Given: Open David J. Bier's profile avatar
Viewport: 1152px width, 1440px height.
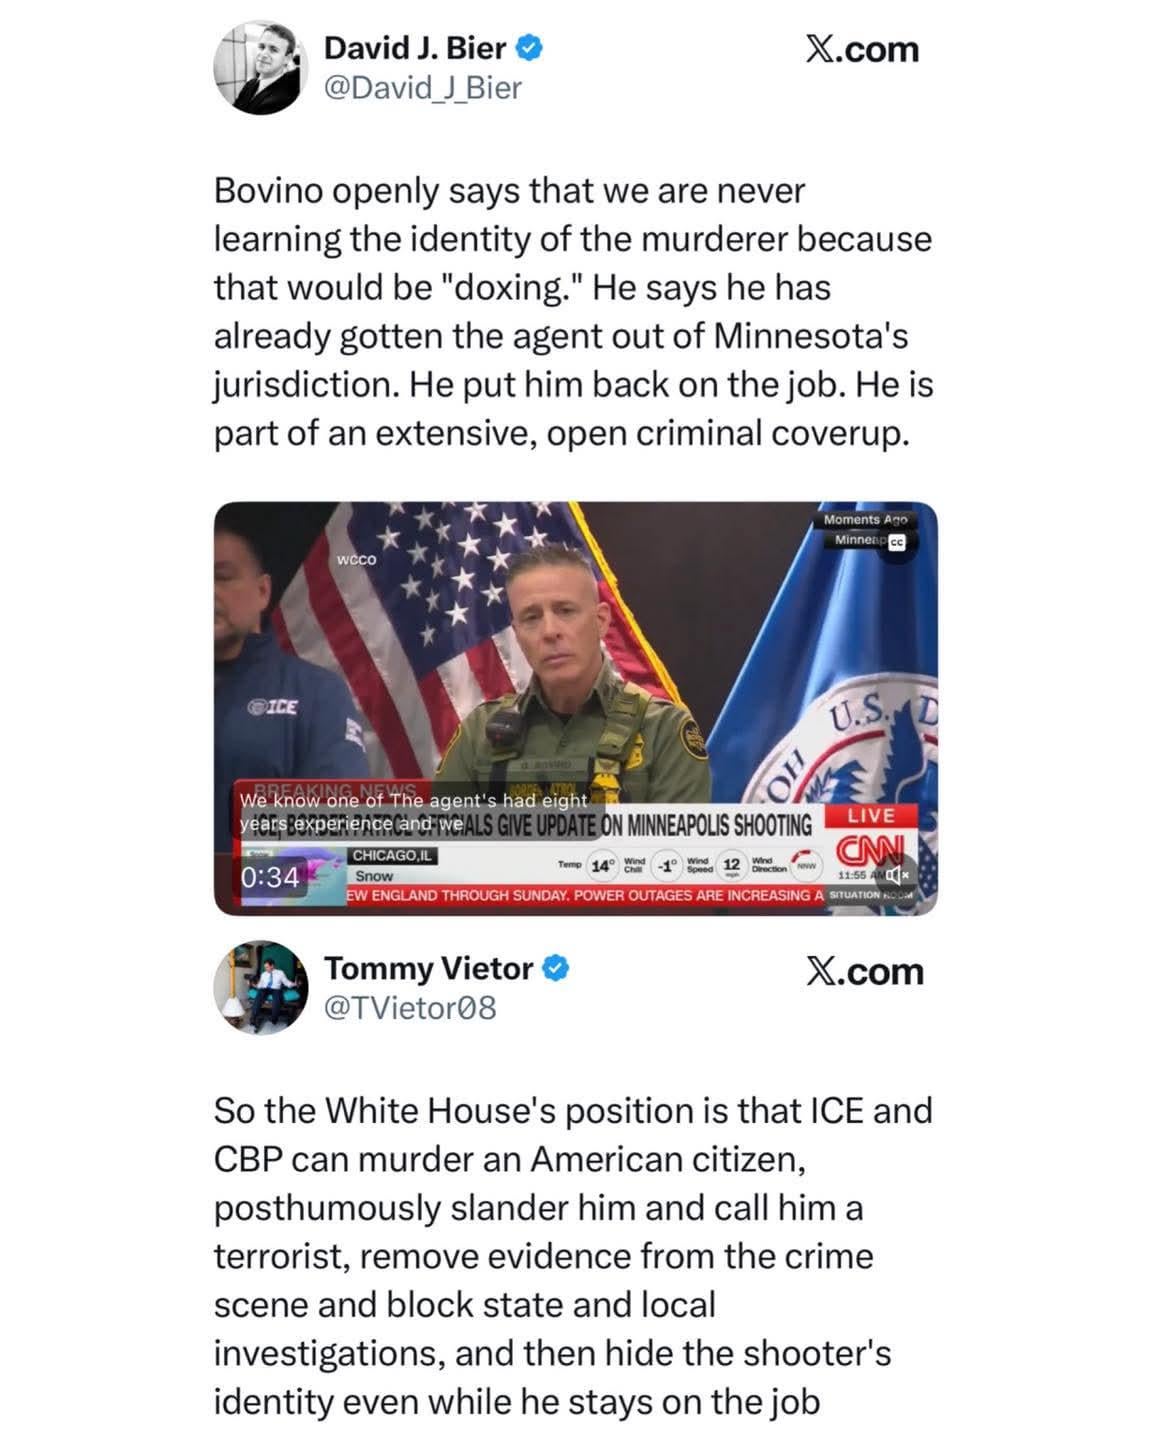Looking at the screenshot, I should coord(259,67).
